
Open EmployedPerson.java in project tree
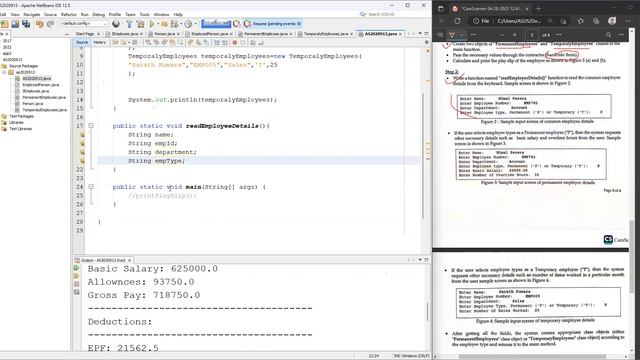click(41, 85)
